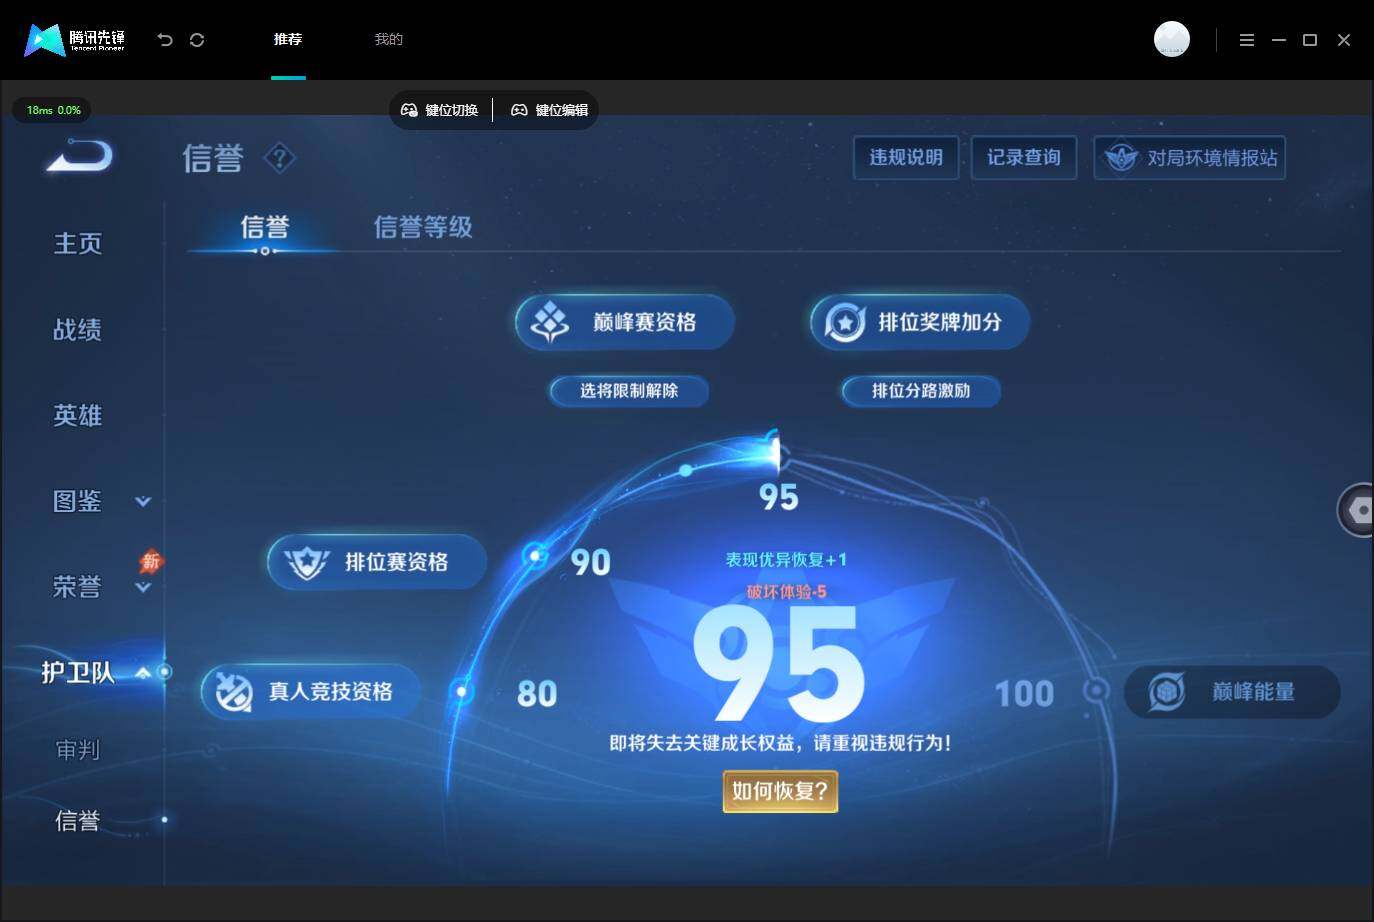
Task: Click the 如何恢复? button
Action: 780,791
